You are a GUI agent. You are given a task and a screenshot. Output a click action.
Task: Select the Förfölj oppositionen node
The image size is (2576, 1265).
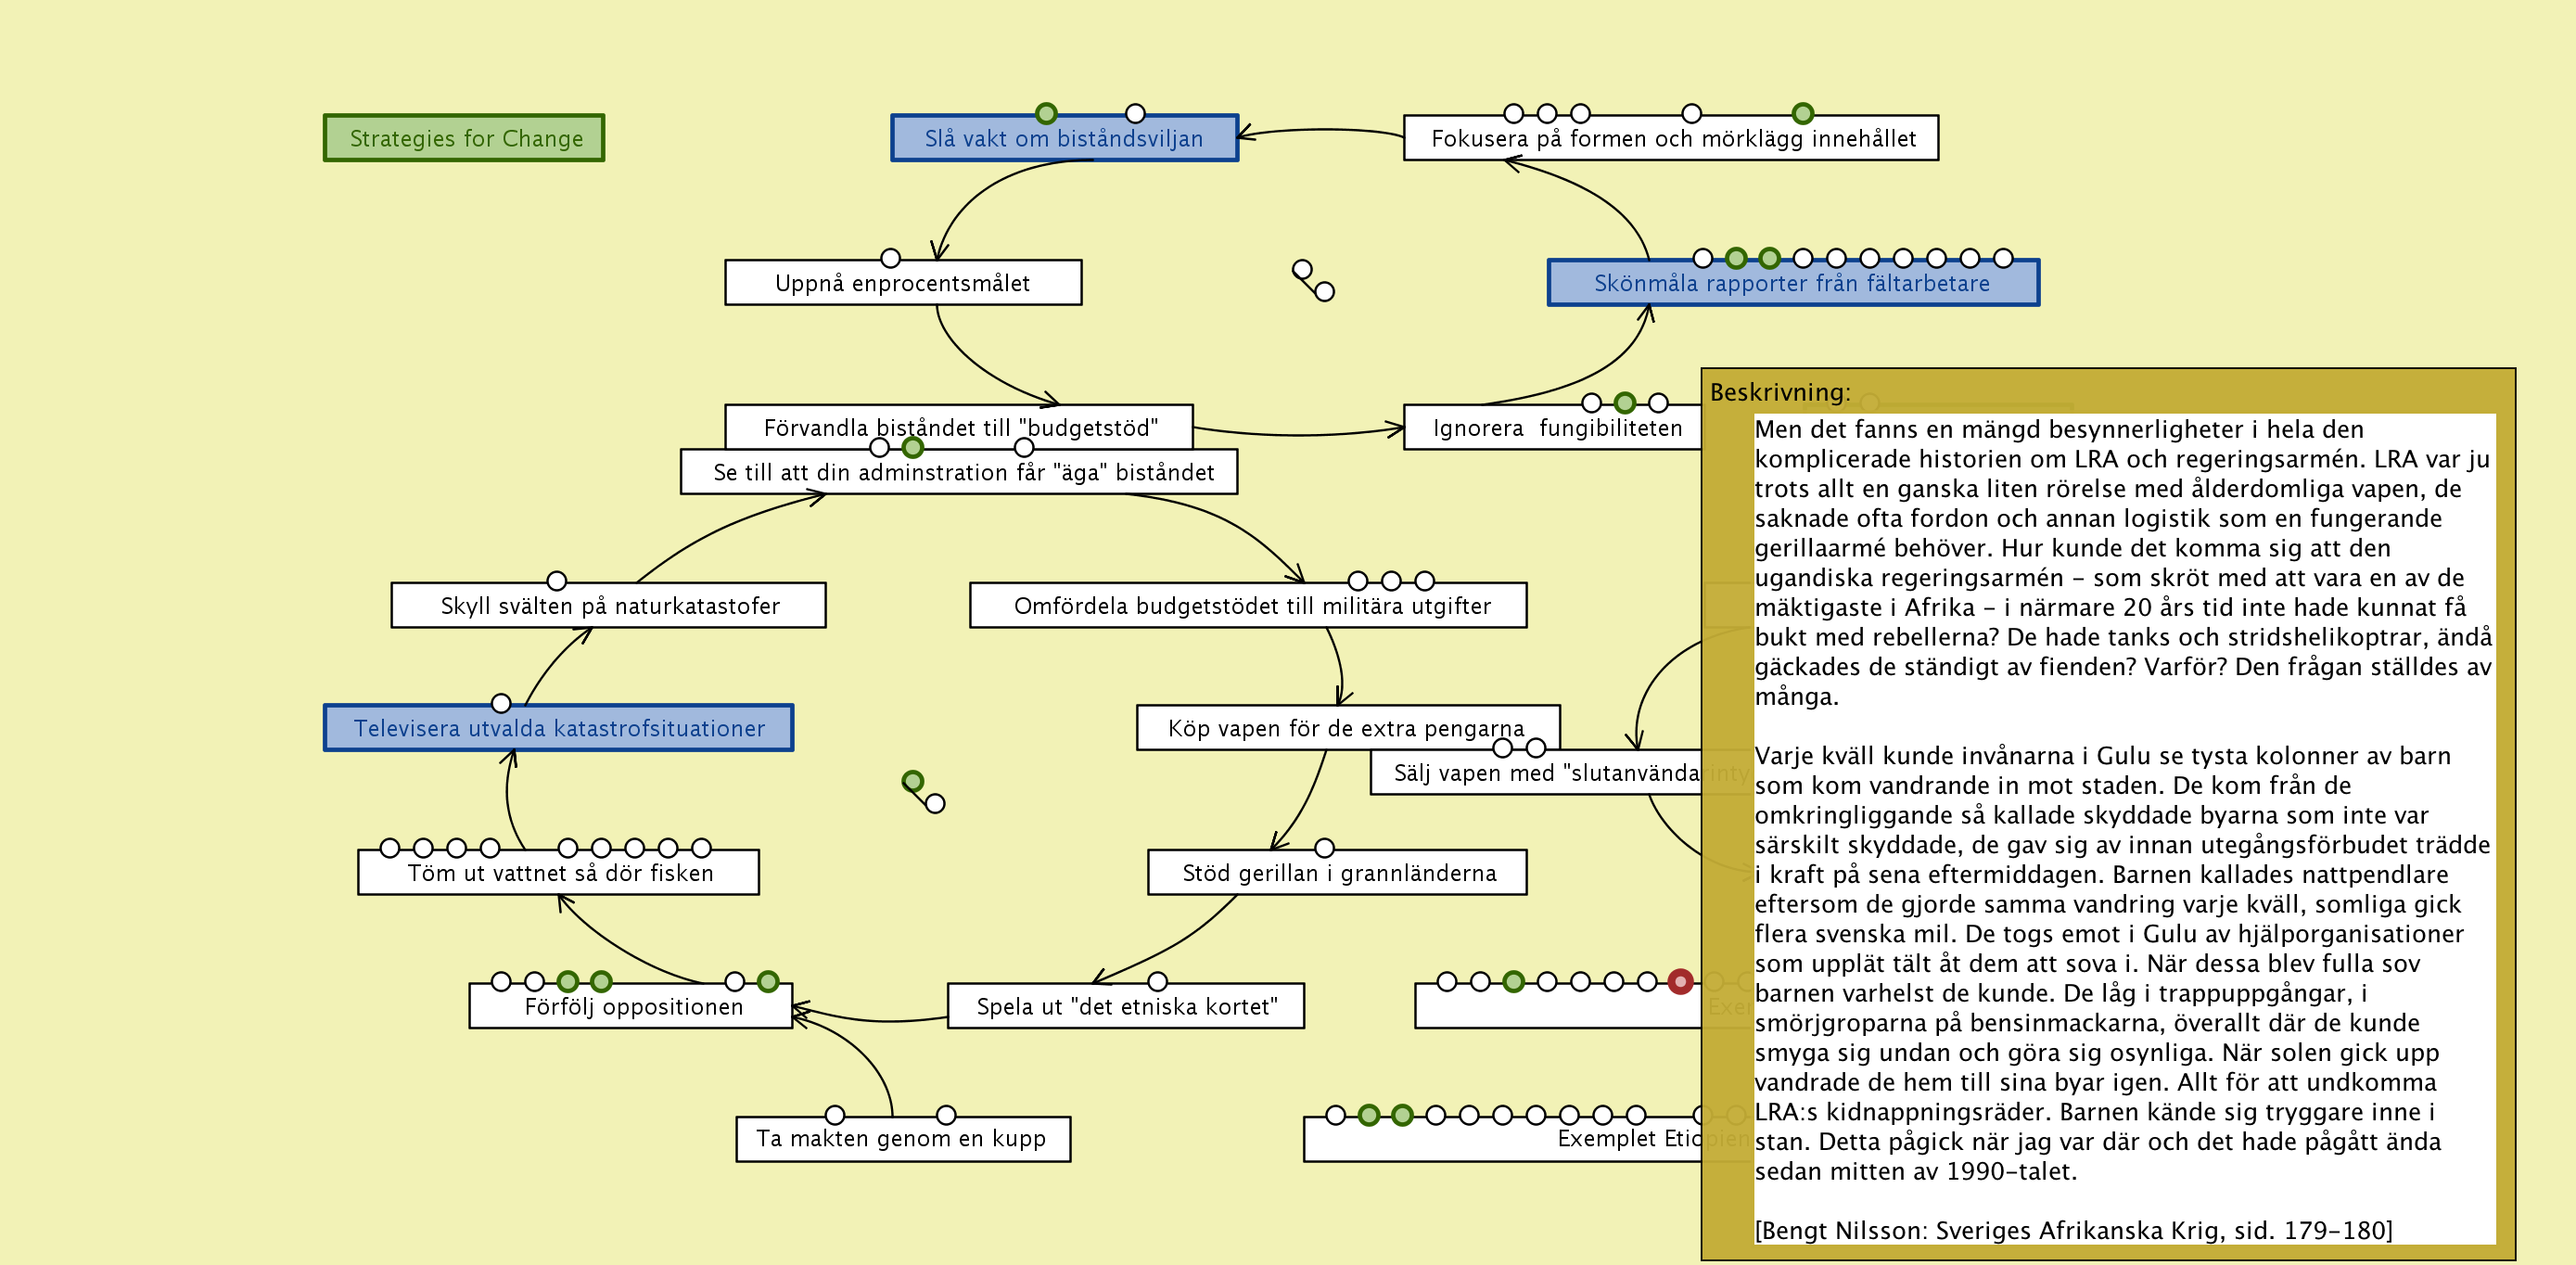click(x=632, y=1007)
